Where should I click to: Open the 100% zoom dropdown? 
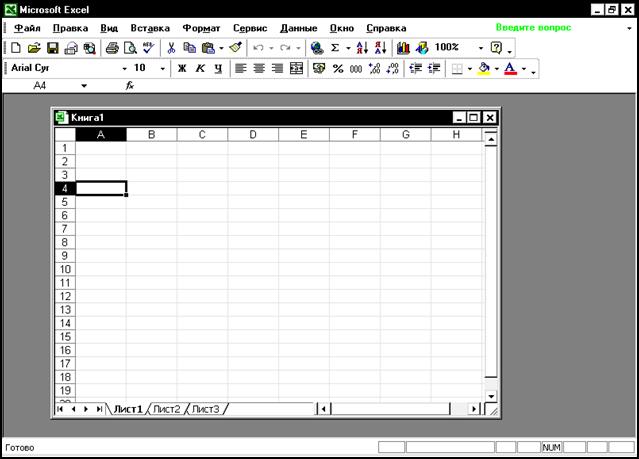pyautogui.click(x=481, y=48)
